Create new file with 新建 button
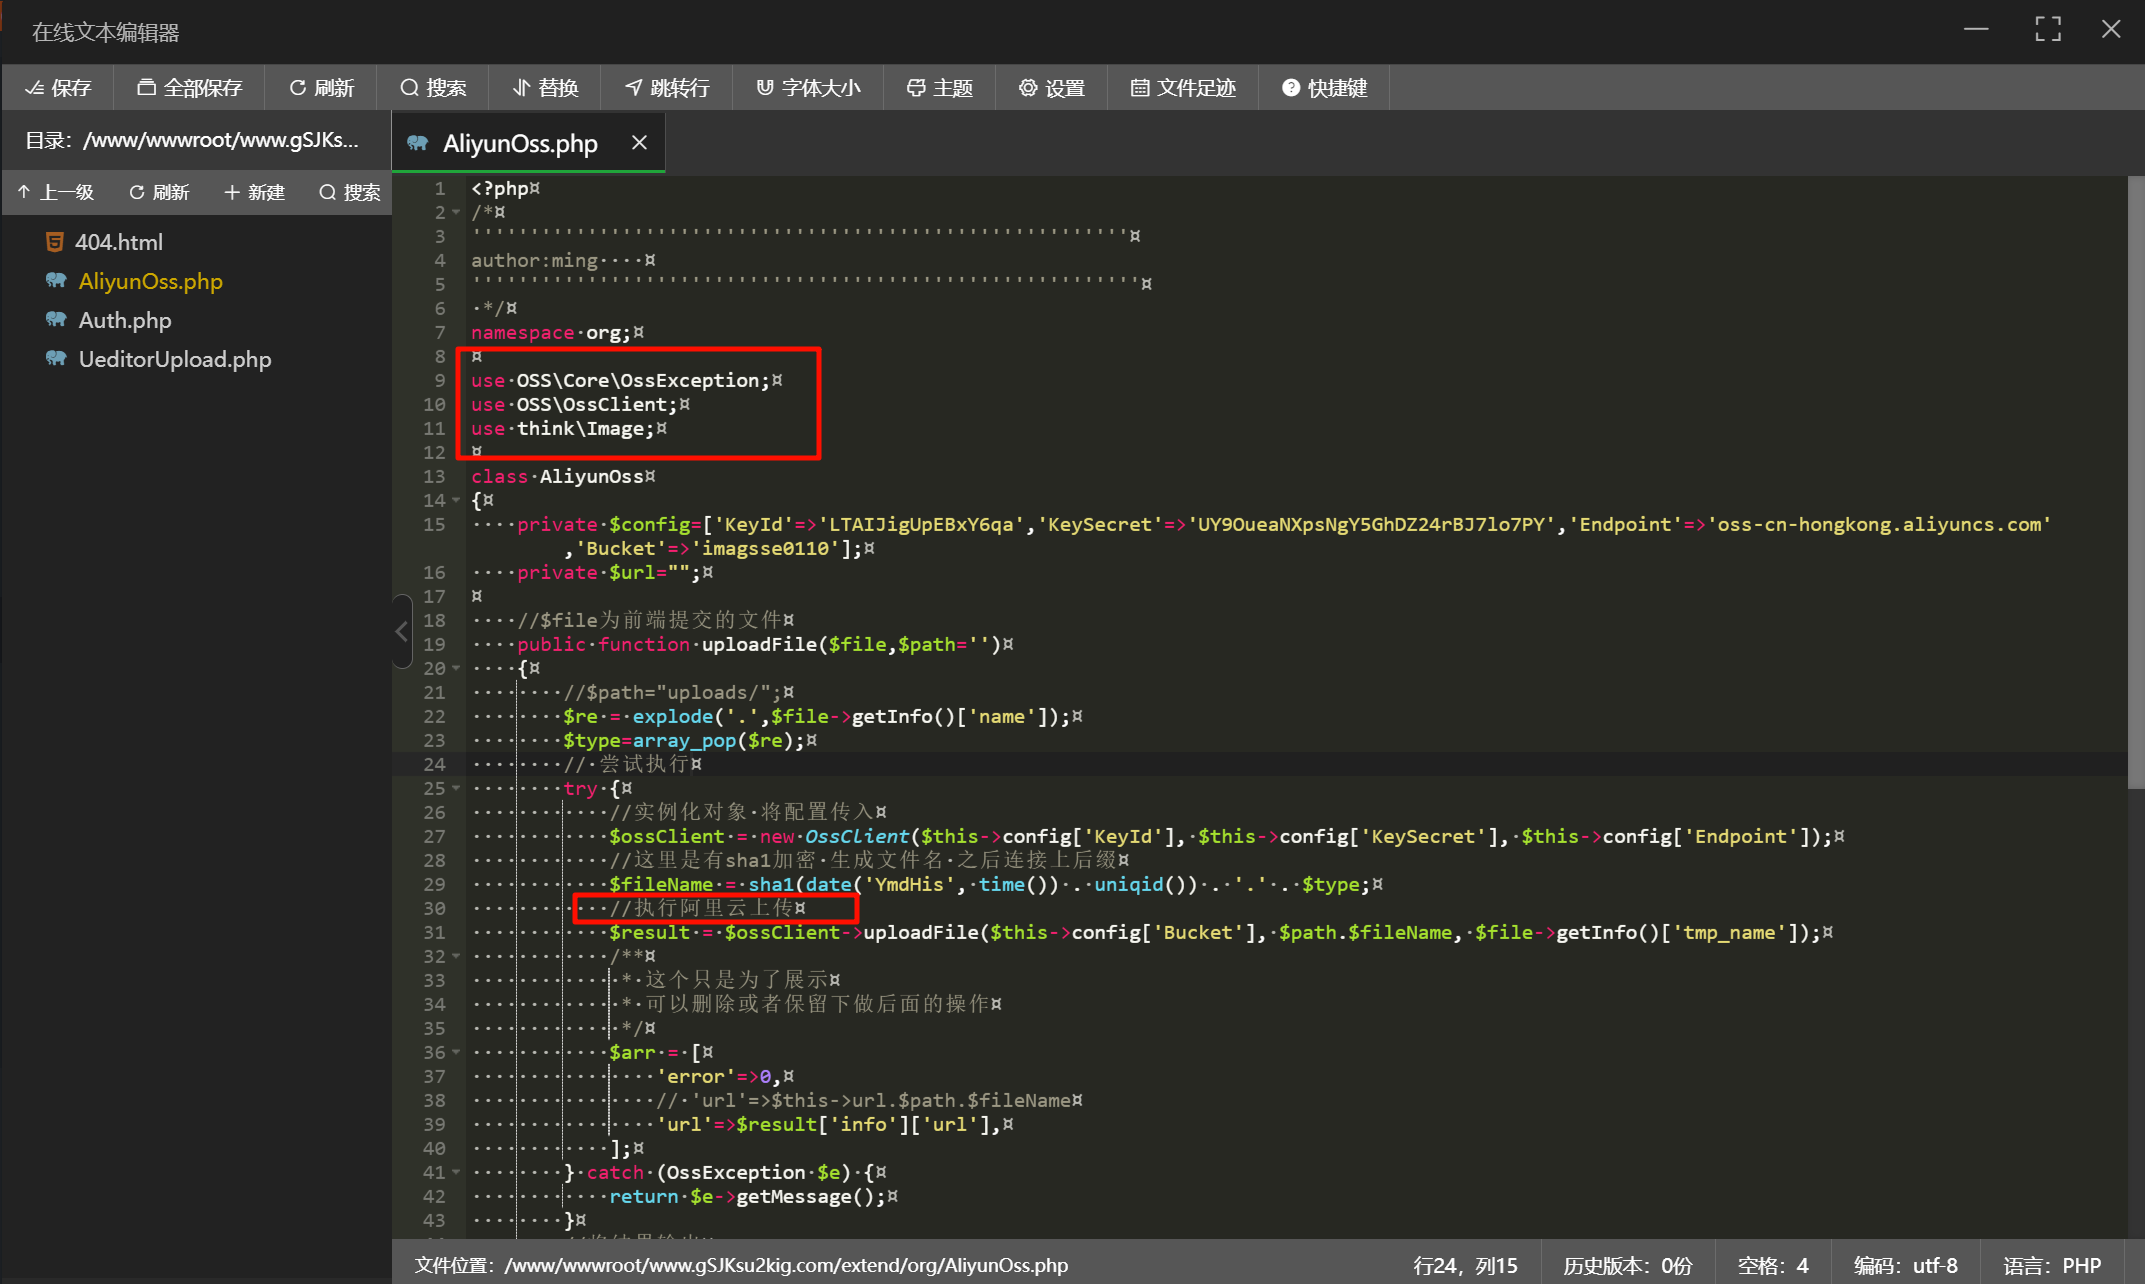2145x1284 pixels. click(x=254, y=192)
